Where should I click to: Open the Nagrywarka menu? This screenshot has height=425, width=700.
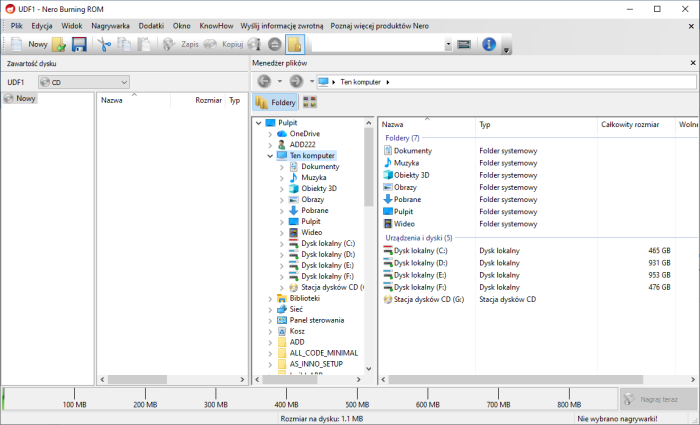point(110,26)
